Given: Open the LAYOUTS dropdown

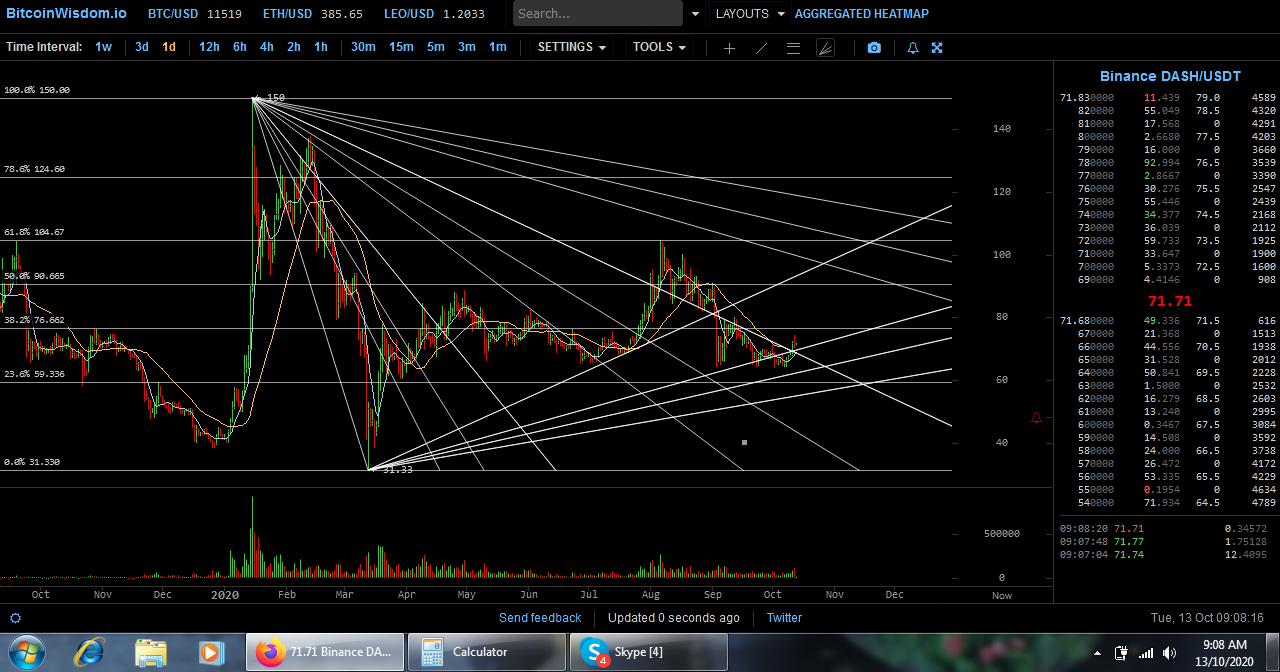Looking at the screenshot, I should 750,14.
